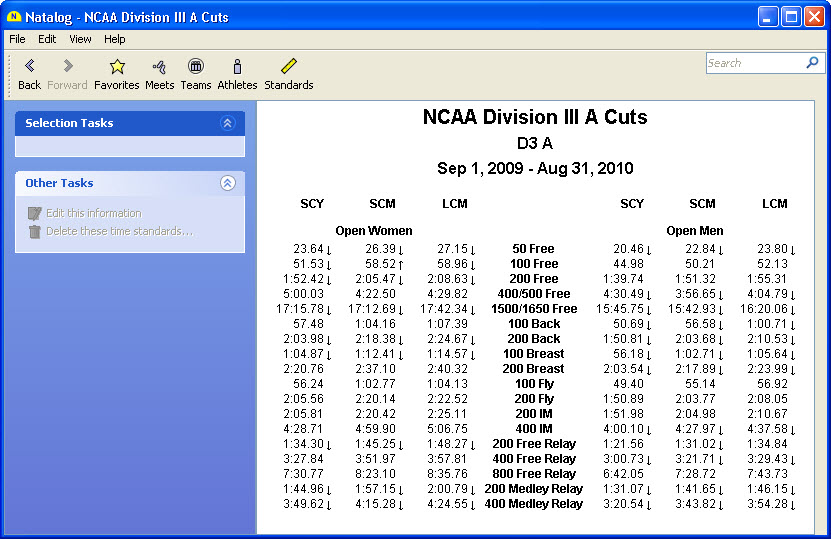Image resolution: width=831 pixels, height=539 pixels.
Task: Click the search magnifier icon
Action: [812, 63]
